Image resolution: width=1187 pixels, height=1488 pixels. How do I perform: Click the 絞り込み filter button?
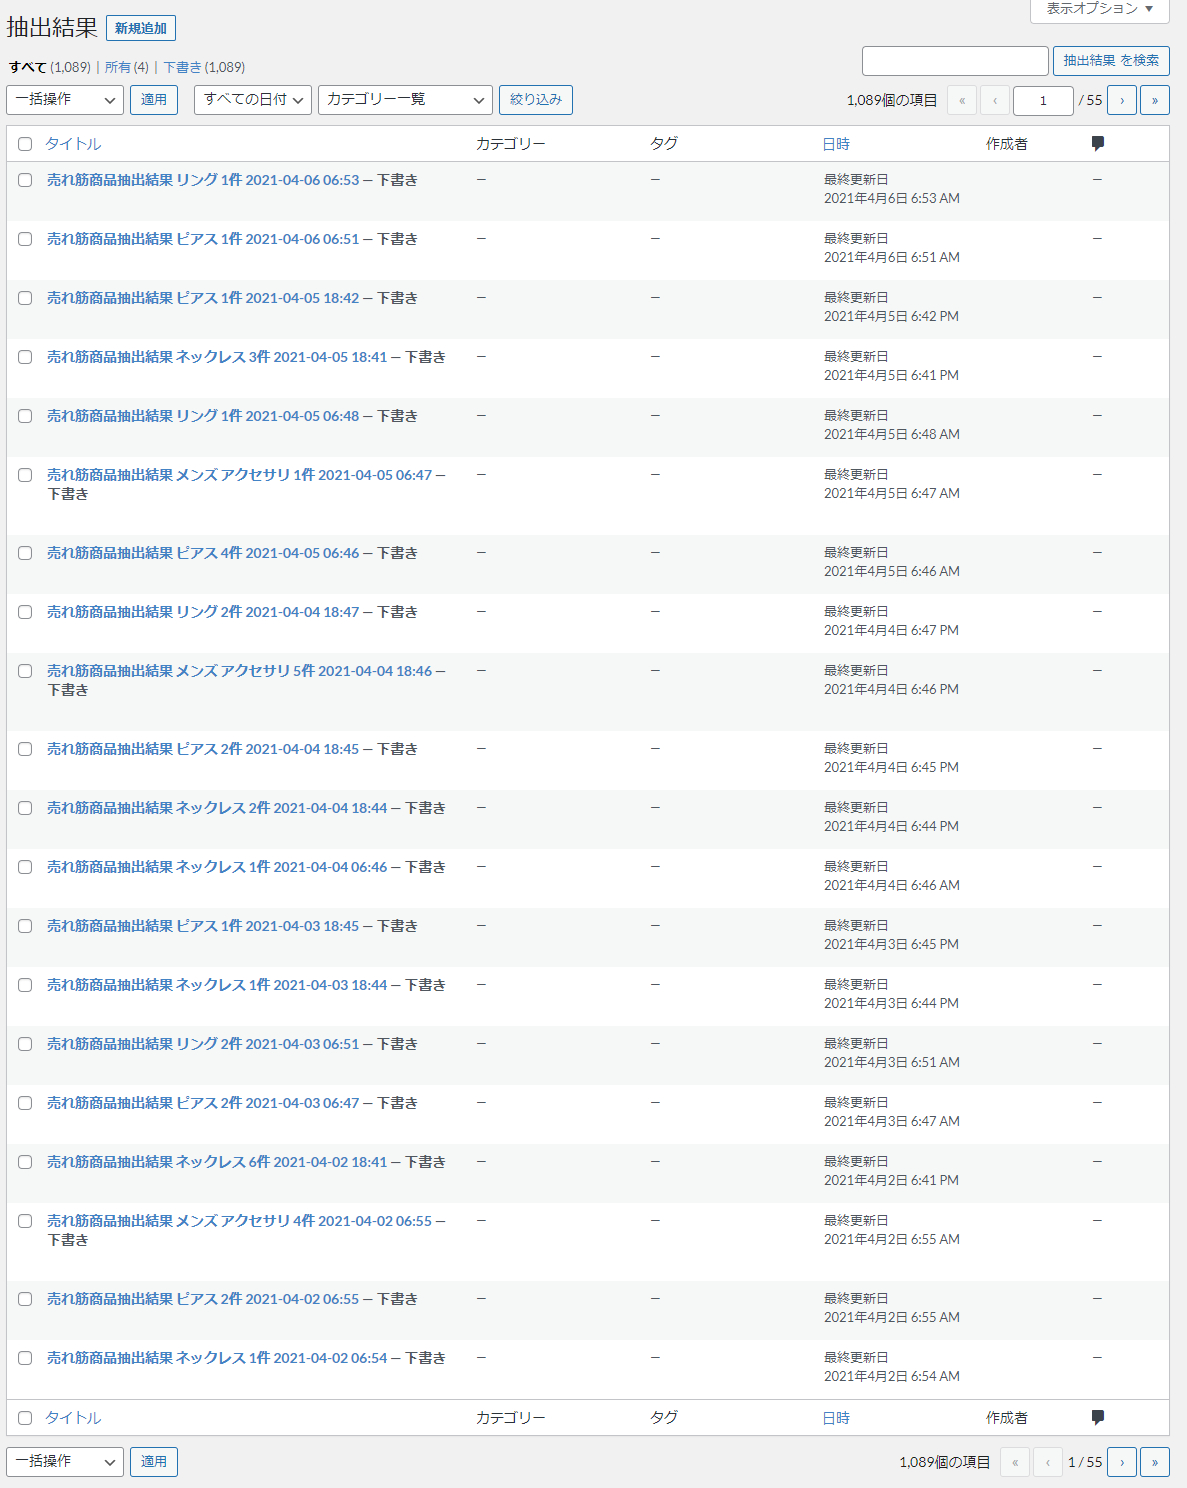tap(536, 100)
